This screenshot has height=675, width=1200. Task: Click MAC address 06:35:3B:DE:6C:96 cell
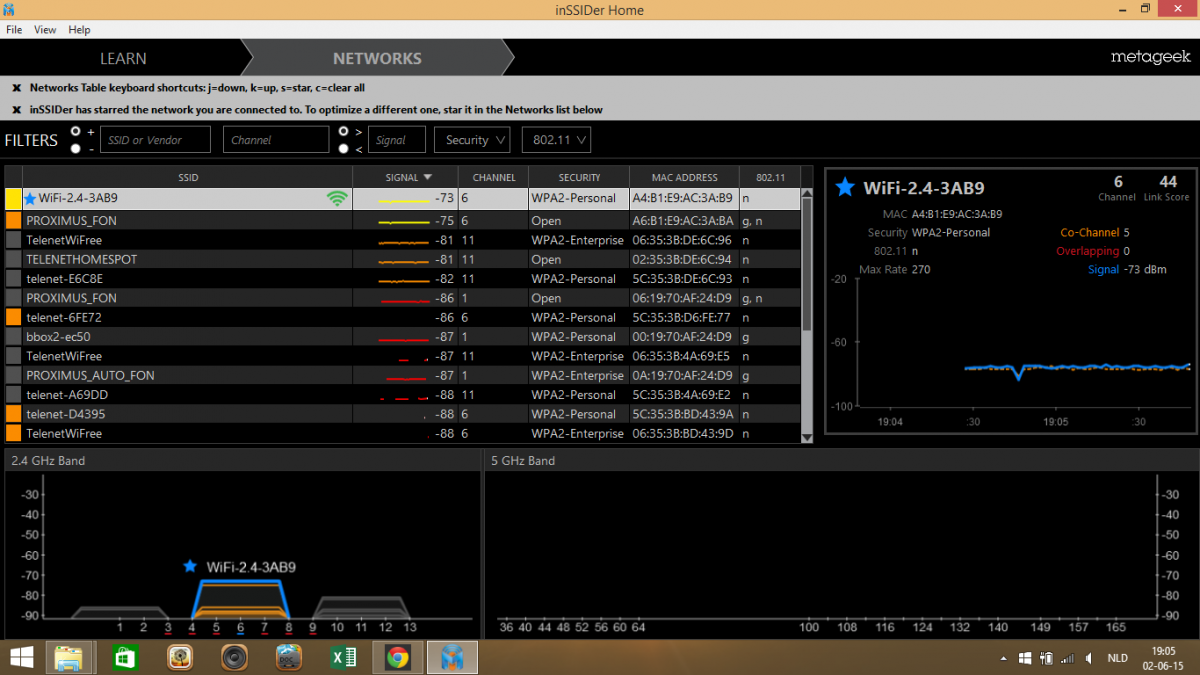point(682,240)
